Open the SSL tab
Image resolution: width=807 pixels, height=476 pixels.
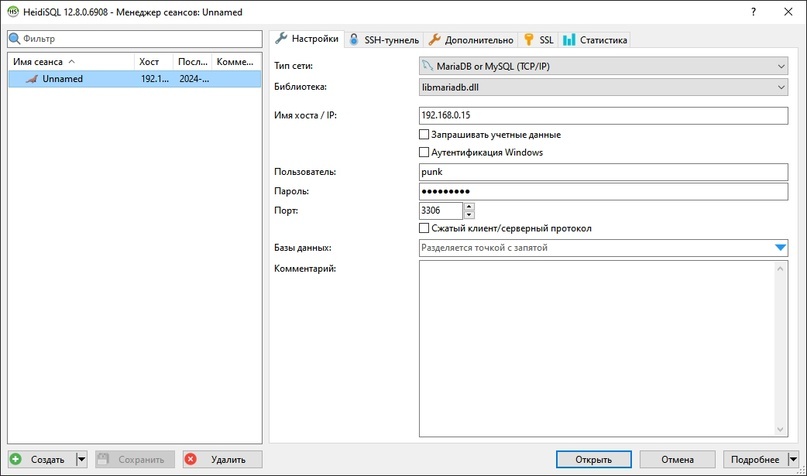click(538, 40)
